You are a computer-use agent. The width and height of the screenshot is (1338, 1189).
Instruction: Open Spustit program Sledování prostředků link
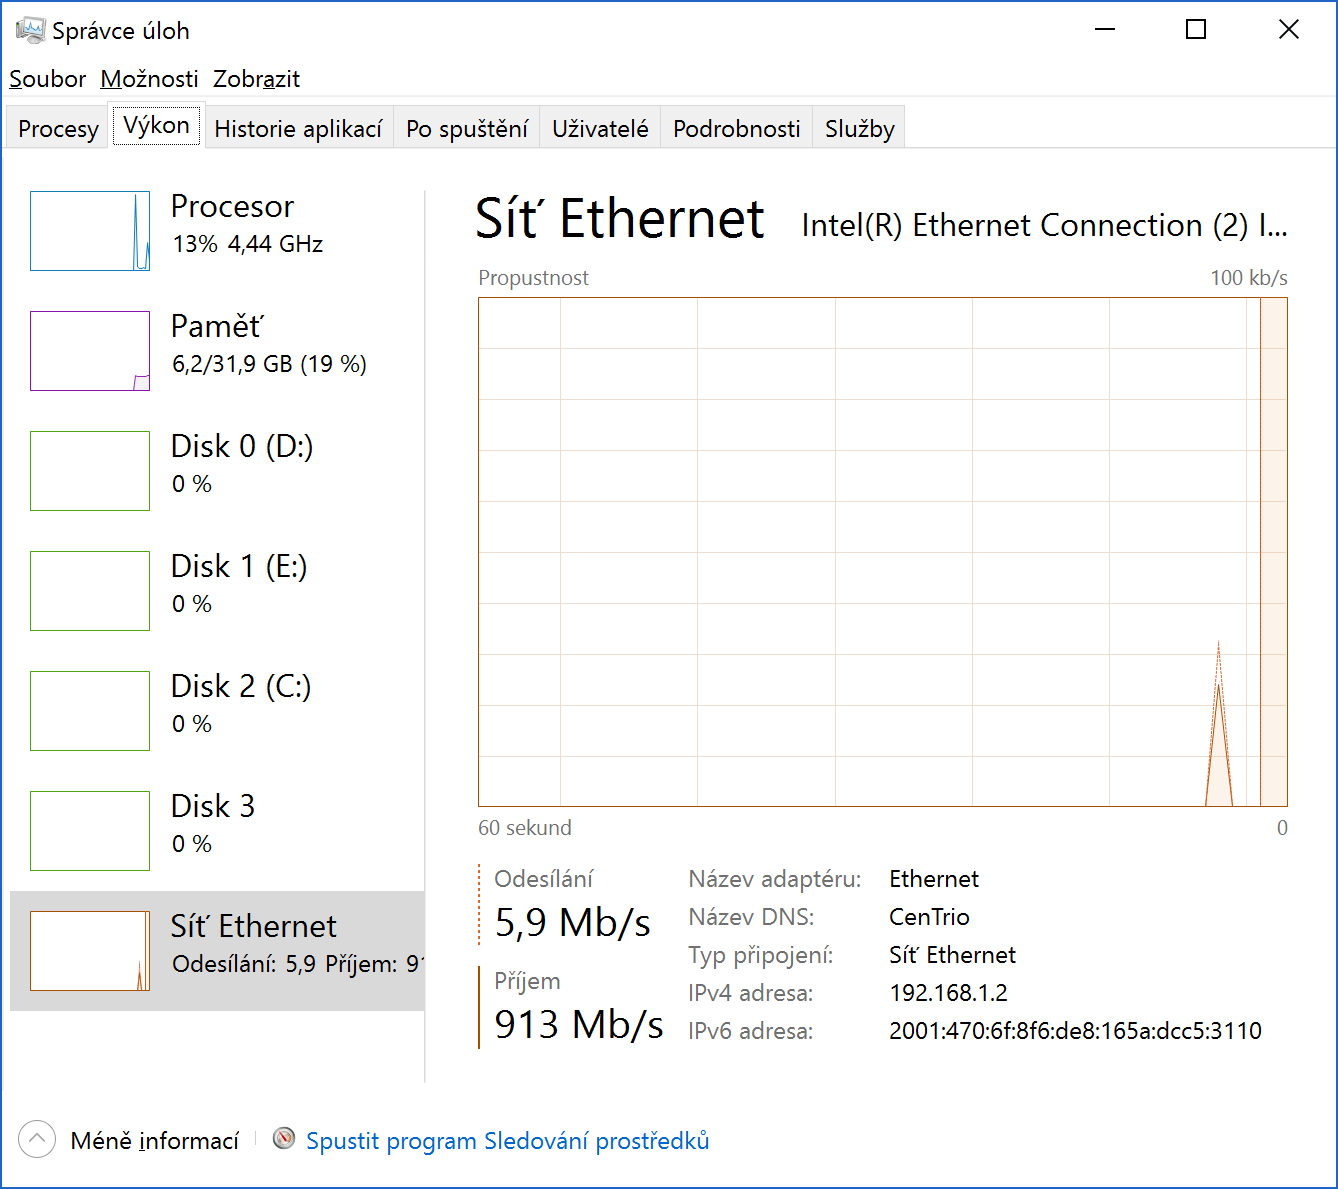(508, 1141)
